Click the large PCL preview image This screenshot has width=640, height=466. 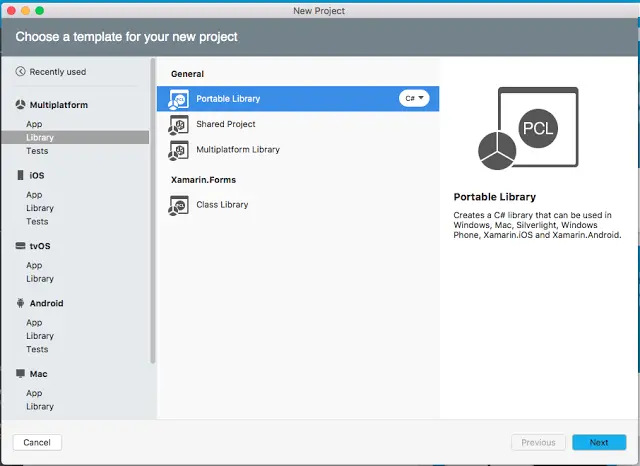tap(528, 129)
